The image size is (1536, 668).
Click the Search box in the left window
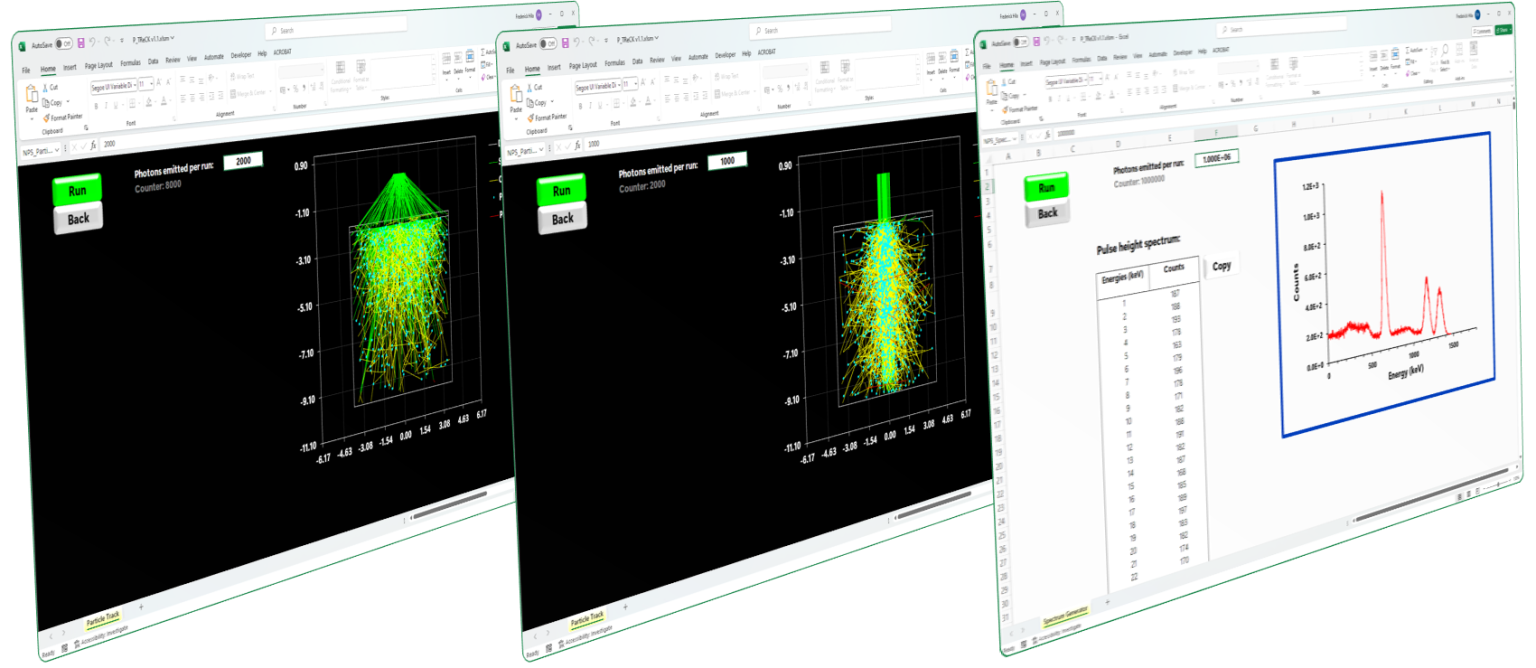coord(335,28)
